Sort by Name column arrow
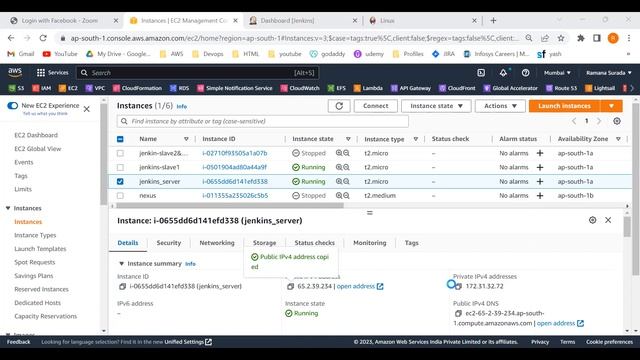 [186, 139]
